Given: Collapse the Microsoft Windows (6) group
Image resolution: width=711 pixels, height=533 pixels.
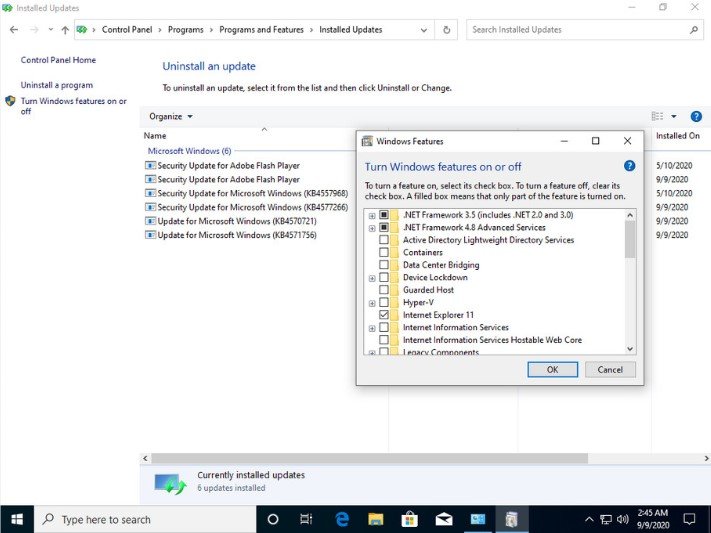Looking at the screenshot, I should (190, 151).
